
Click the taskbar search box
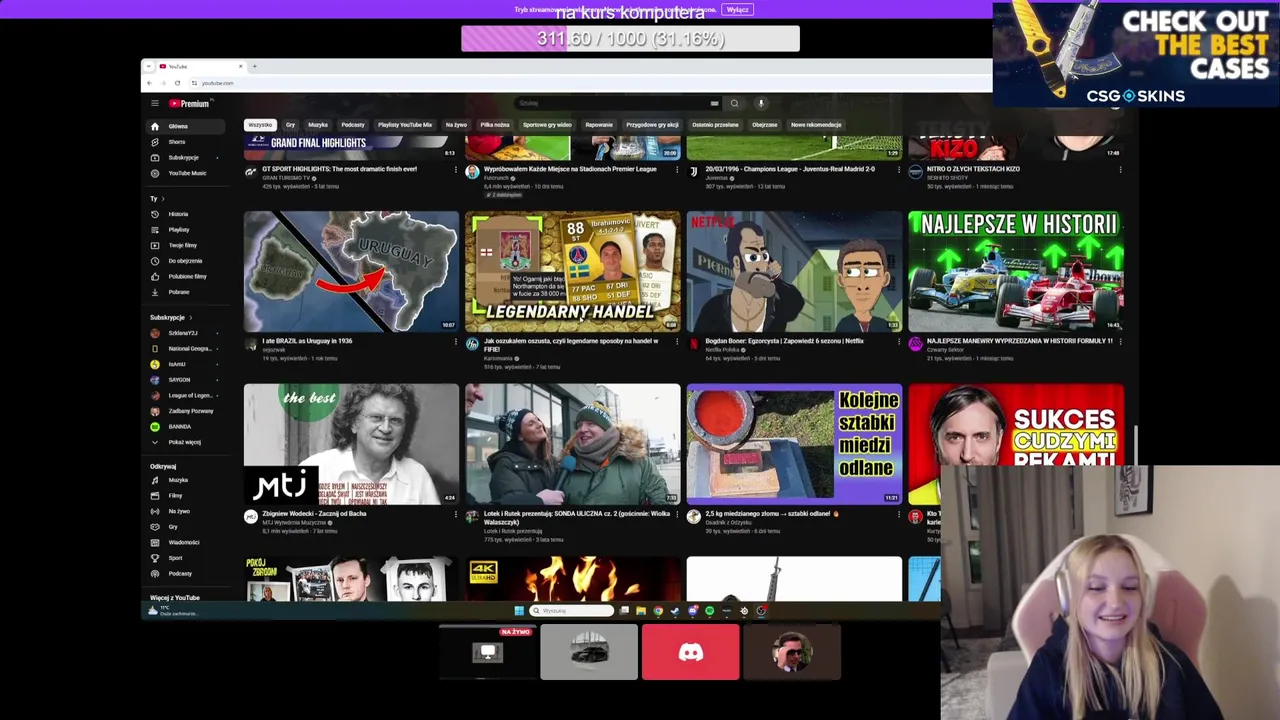(572, 611)
